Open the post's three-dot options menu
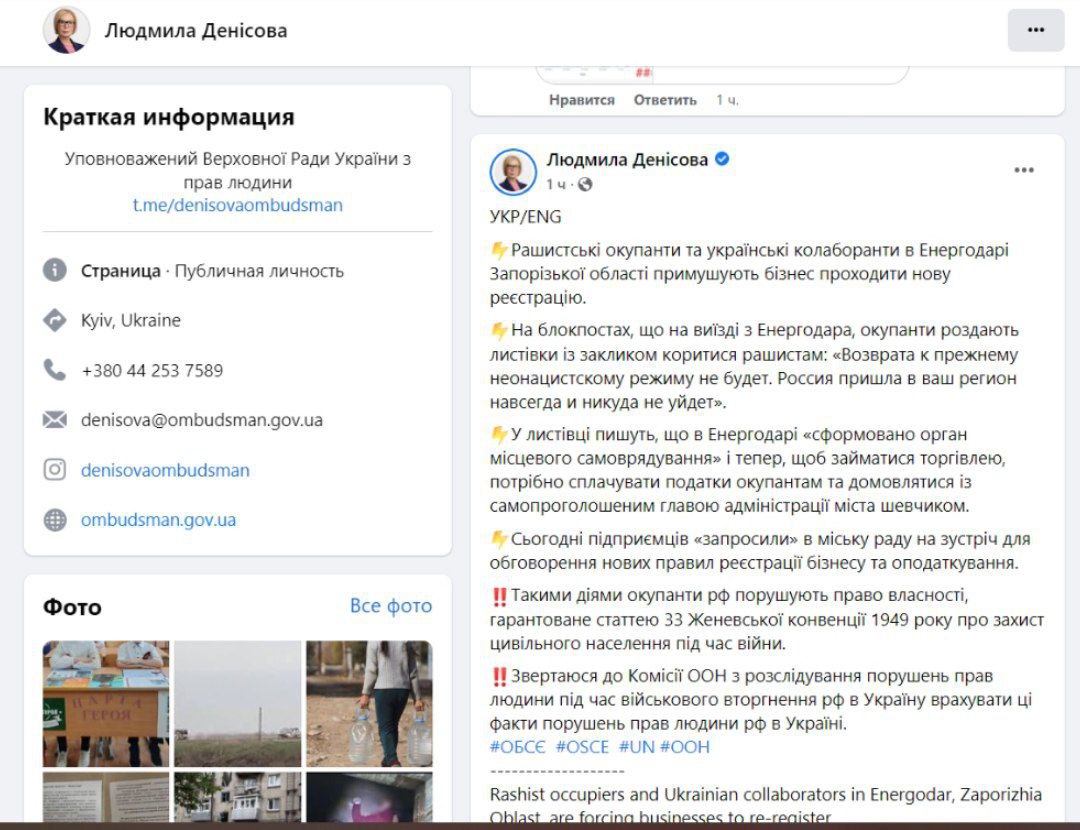Image resolution: width=1080 pixels, height=830 pixels. coord(1024,170)
